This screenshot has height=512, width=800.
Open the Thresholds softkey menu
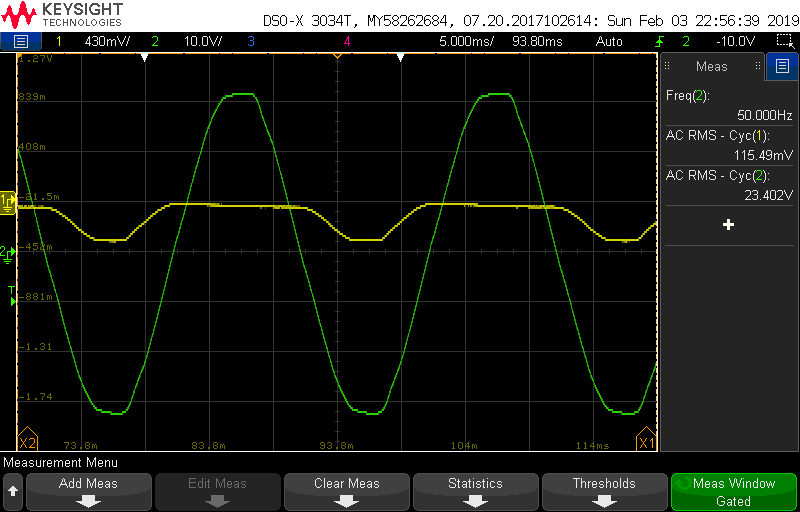(x=604, y=491)
